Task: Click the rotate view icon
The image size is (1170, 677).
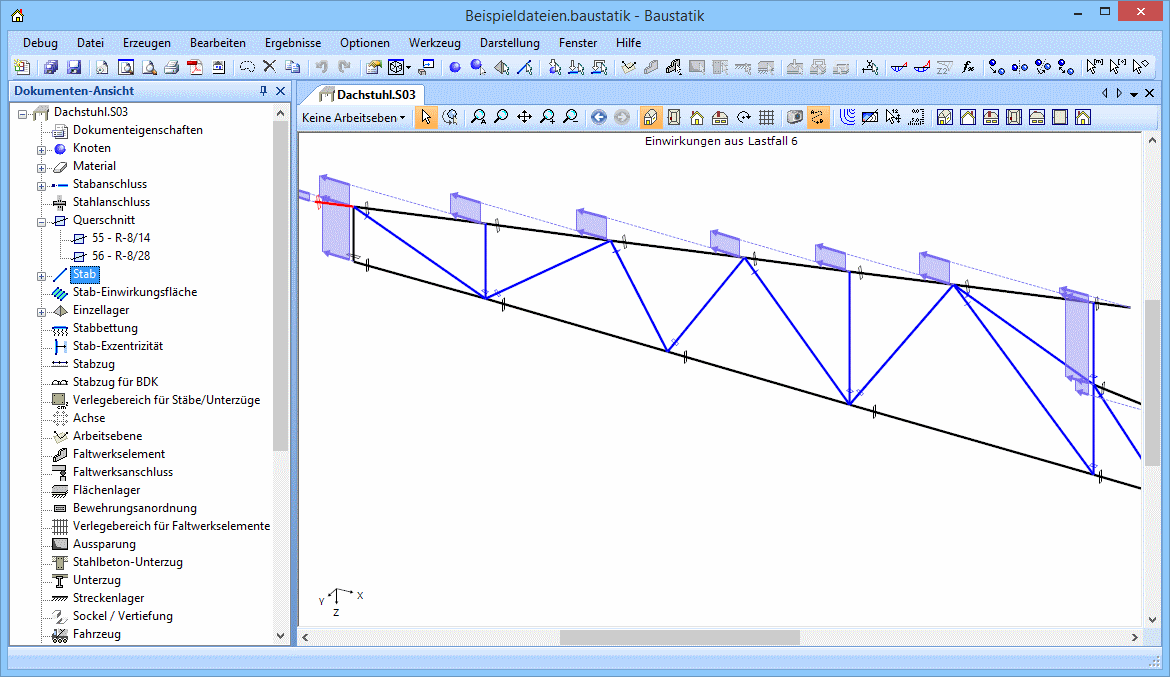Action: coord(744,117)
